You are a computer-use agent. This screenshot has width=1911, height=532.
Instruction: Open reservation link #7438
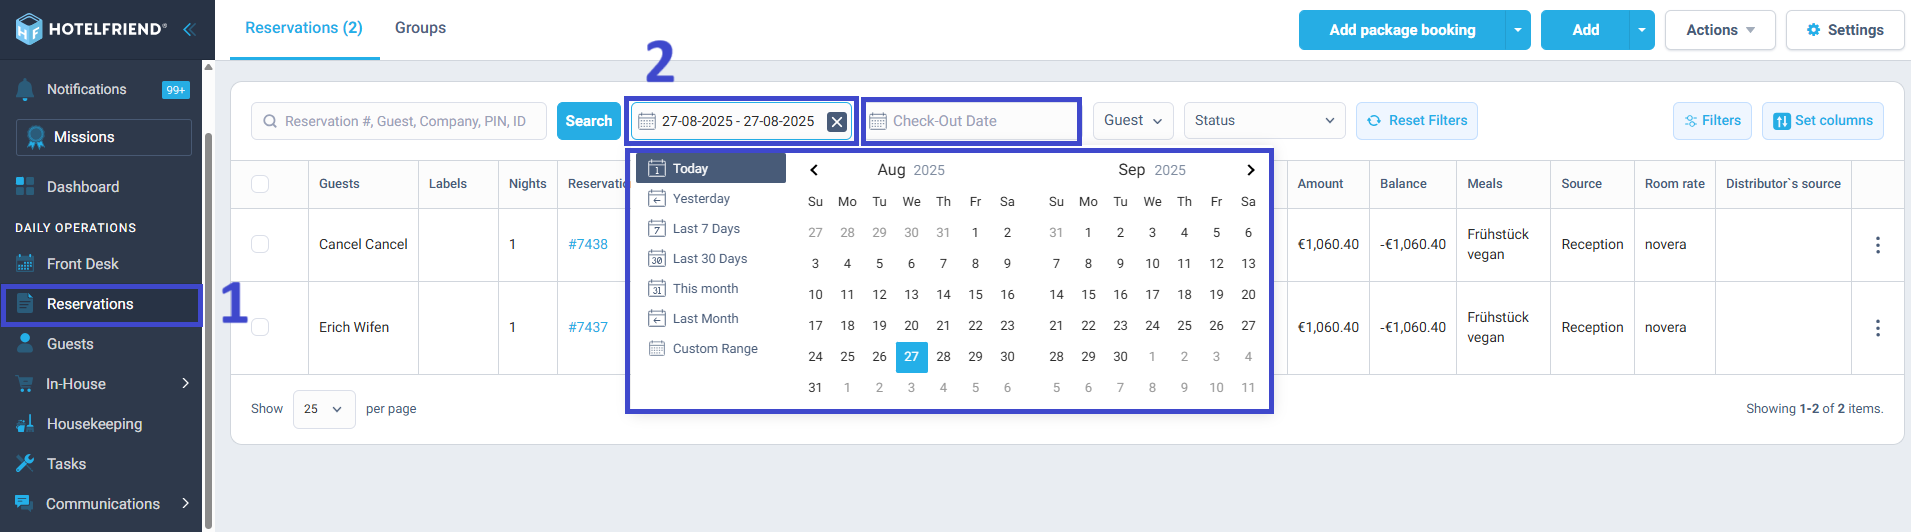pos(588,244)
